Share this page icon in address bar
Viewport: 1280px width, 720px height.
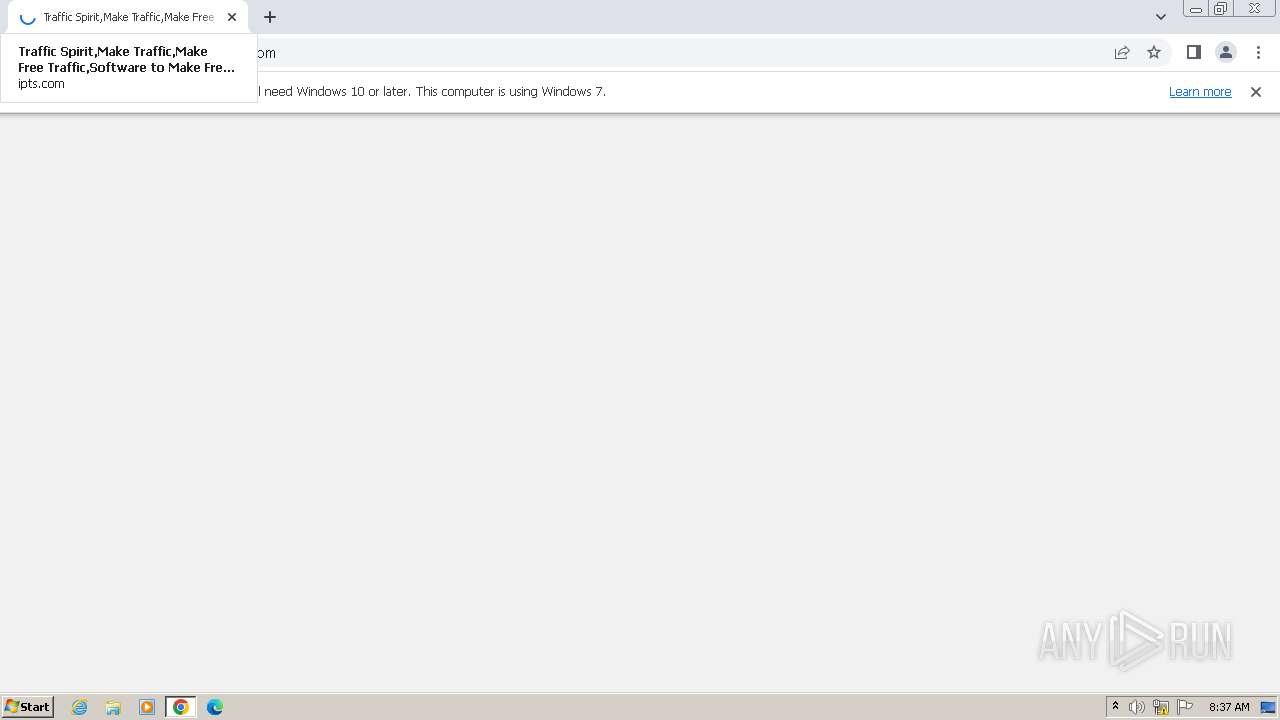tap(1122, 52)
